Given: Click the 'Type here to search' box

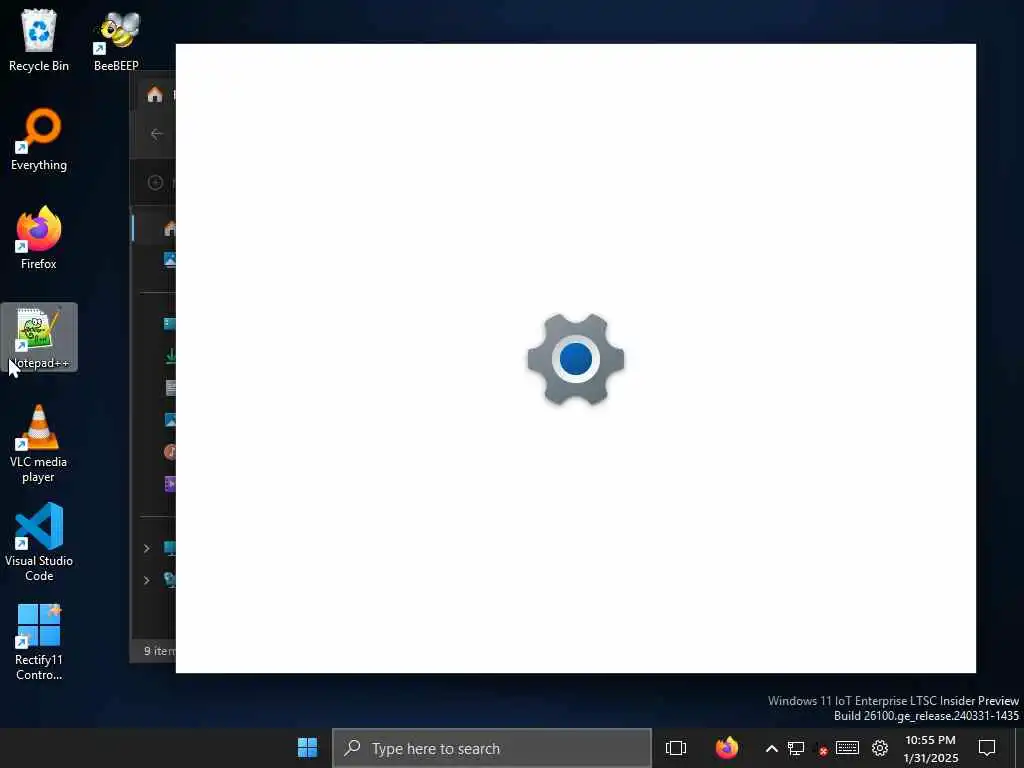Looking at the screenshot, I should point(492,748).
